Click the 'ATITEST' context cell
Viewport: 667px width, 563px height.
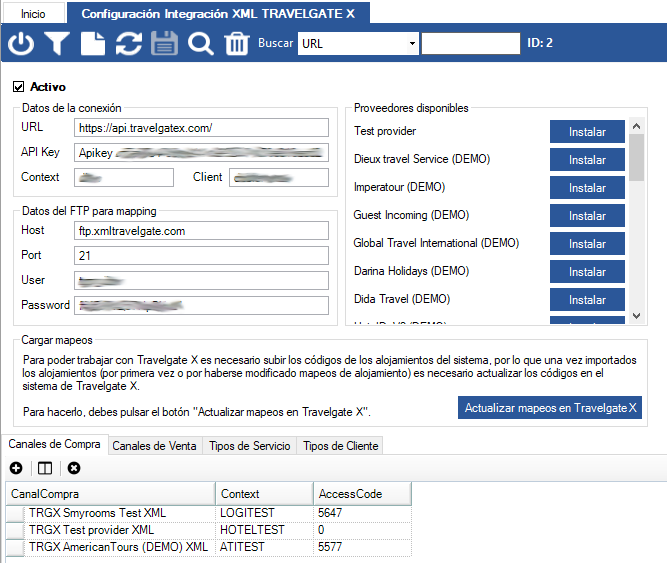pos(265,547)
